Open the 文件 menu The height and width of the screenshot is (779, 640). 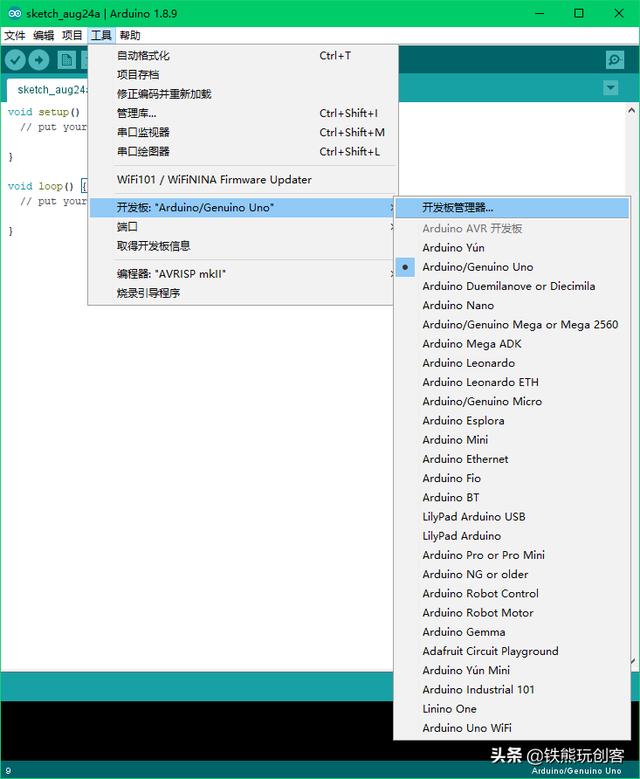click(x=15, y=35)
